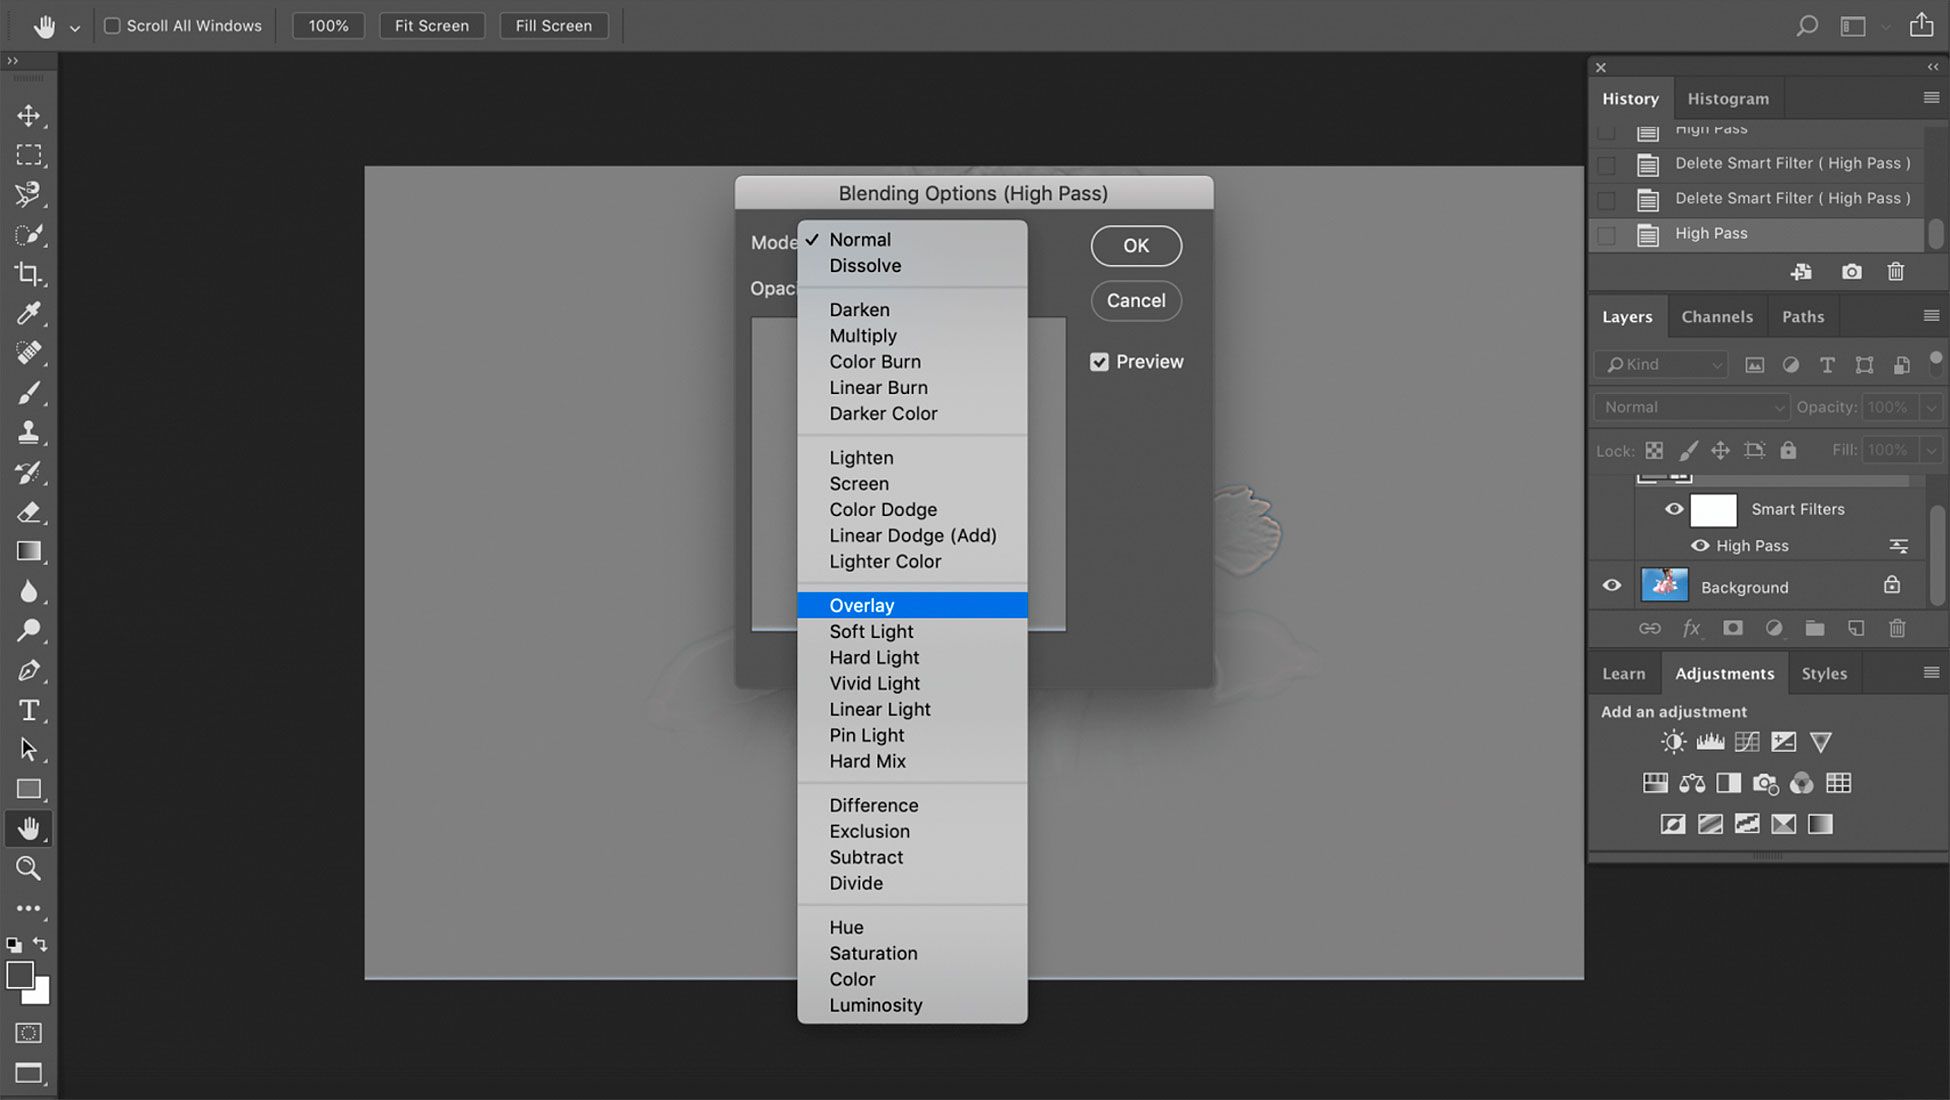
Task: Activate the Zoom tool
Action: [28, 868]
